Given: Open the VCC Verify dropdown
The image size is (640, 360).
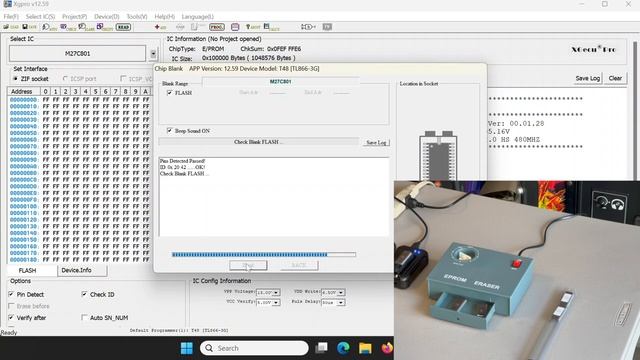Looking at the screenshot, I should click(276, 302).
